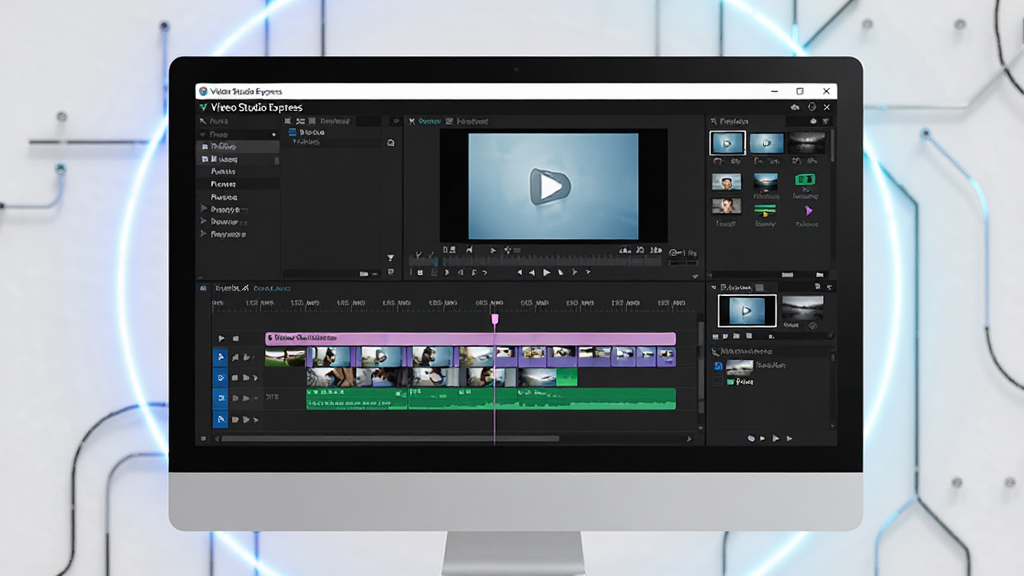
Task: Click the timeline horizontal scrollbar thumb
Action: [391, 439]
